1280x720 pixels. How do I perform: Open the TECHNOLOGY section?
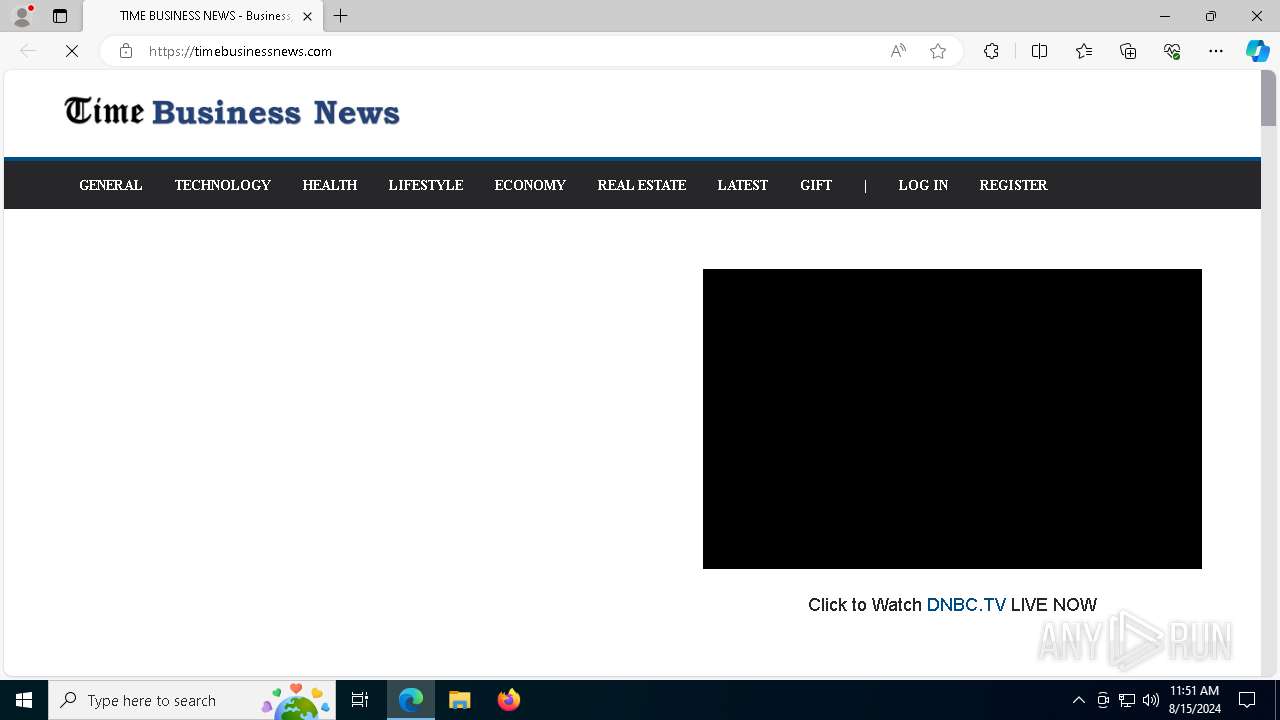coord(223,185)
